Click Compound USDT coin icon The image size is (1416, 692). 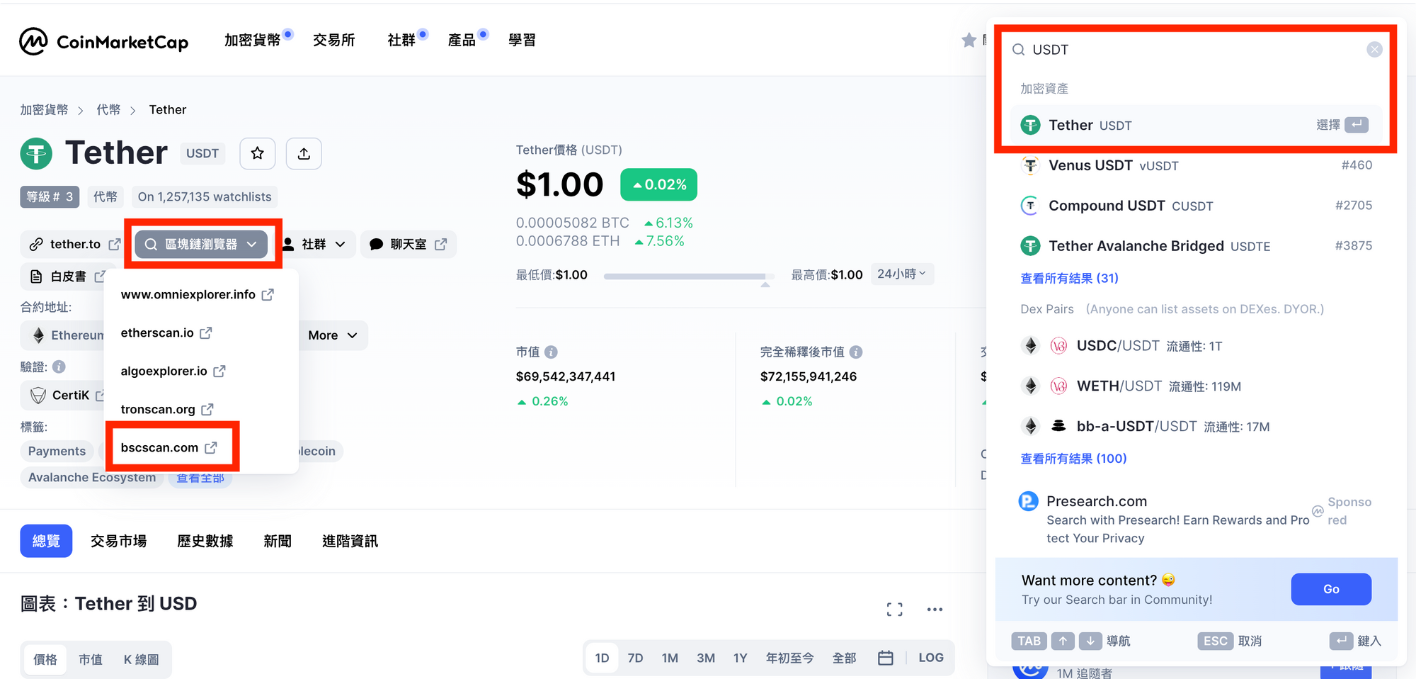1030,205
